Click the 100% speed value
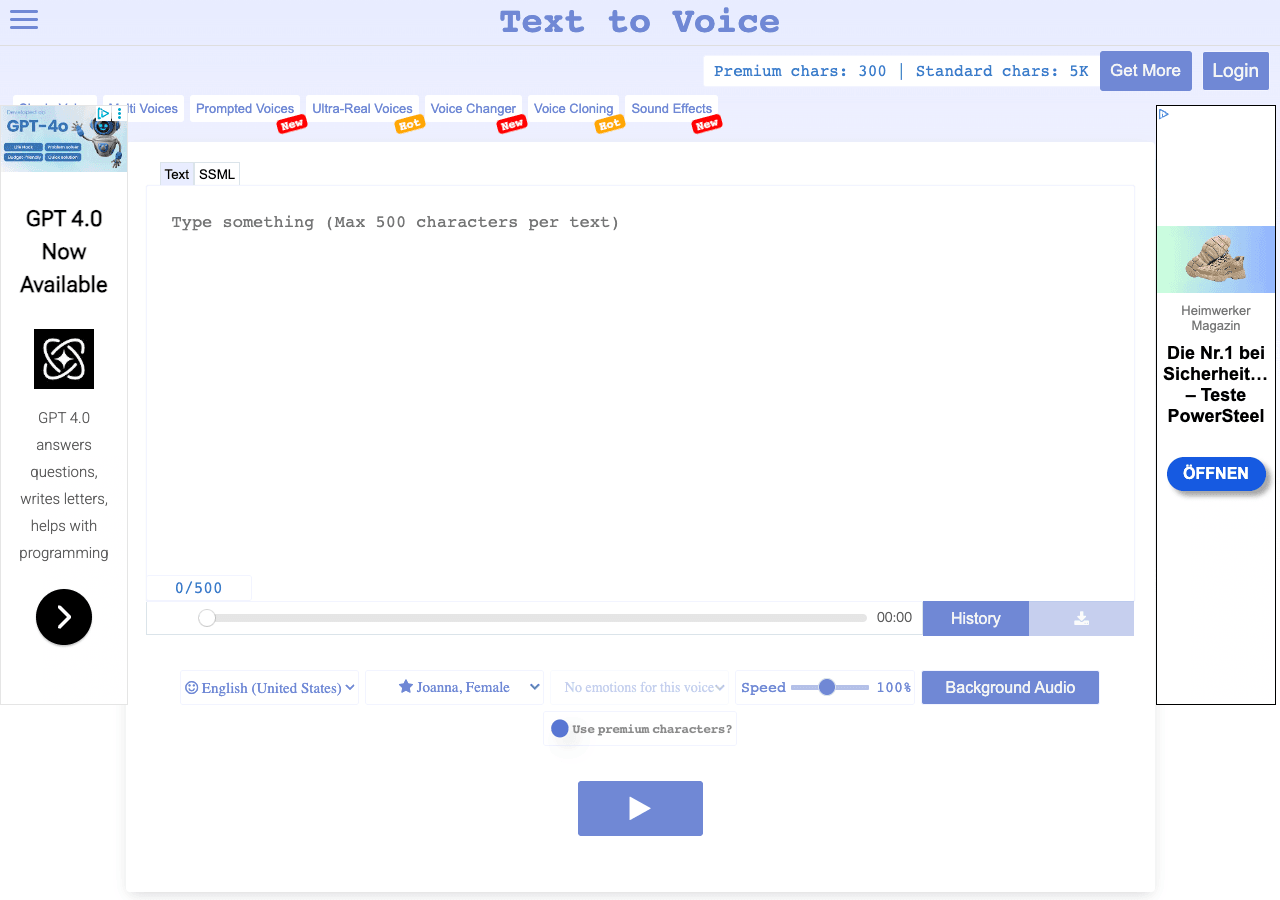Image resolution: width=1280 pixels, height=900 pixels. pos(894,688)
